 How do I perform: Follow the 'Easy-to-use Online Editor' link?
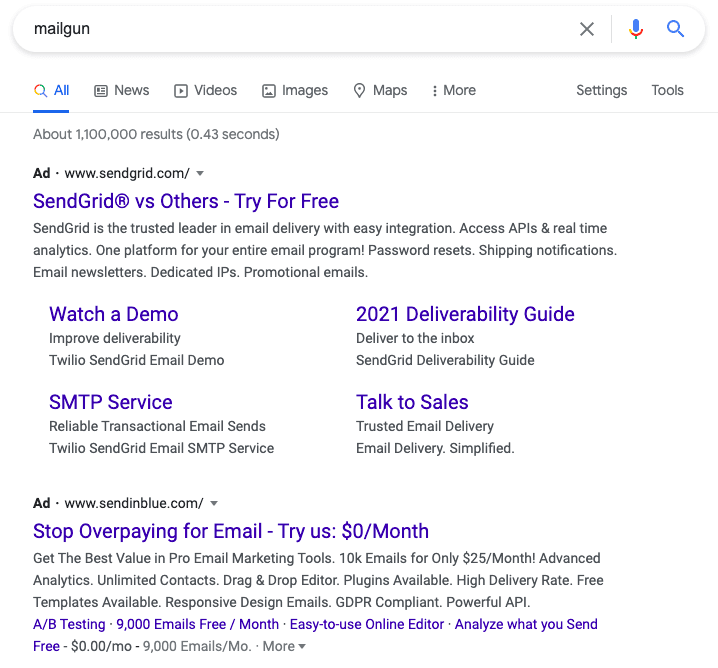pyautogui.click(x=367, y=624)
